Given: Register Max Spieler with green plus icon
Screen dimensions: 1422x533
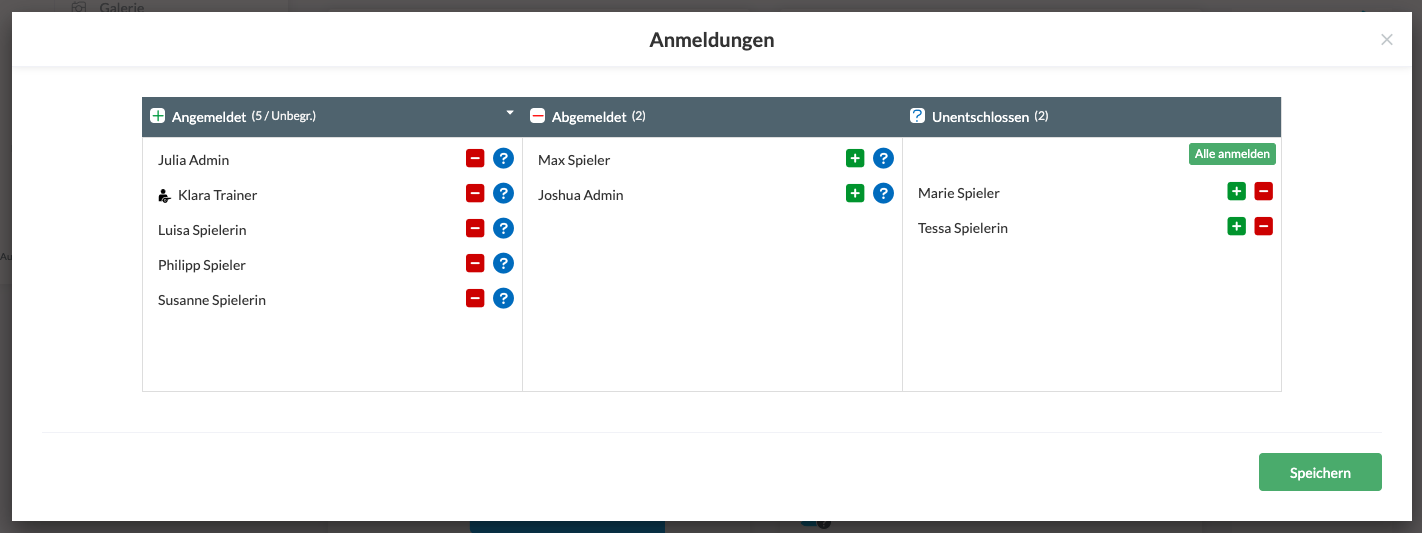Looking at the screenshot, I should coord(855,158).
